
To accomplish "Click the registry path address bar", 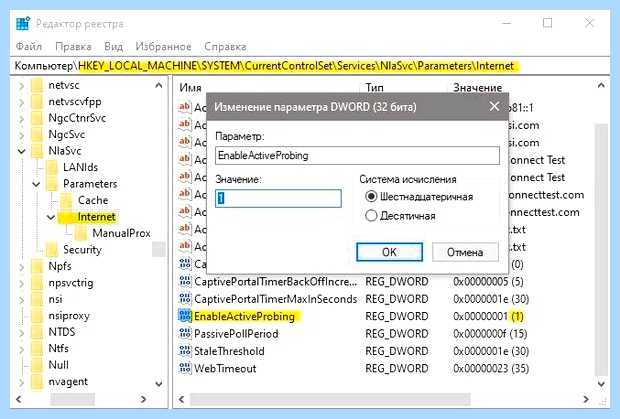I will [x=310, y=66].
